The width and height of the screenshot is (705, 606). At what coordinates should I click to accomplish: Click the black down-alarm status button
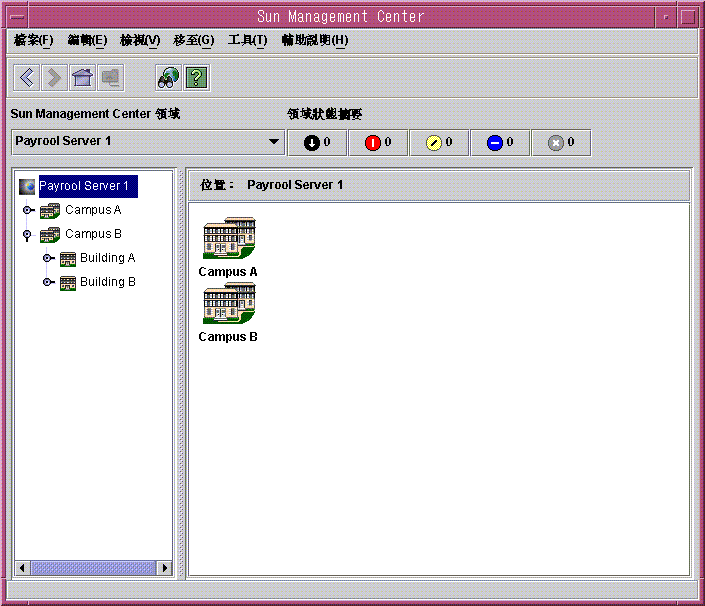pos(317,143)
